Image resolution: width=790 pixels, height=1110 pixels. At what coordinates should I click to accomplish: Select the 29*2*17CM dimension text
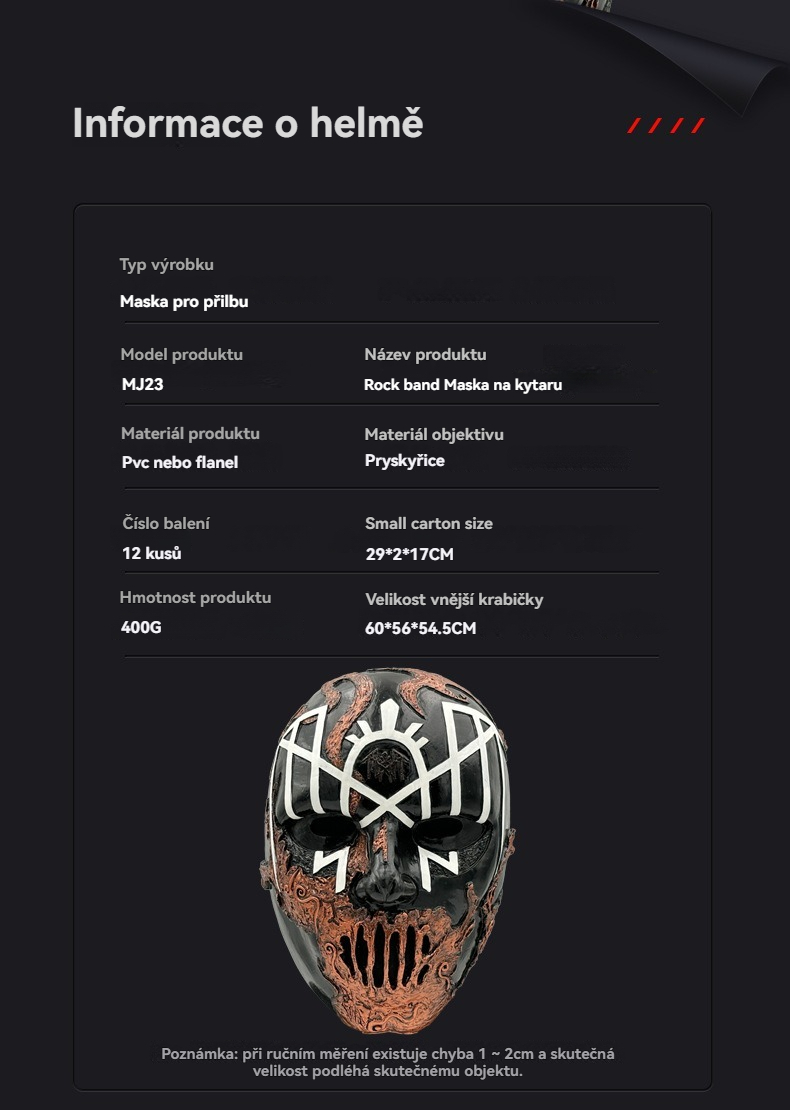coord(409,554)
